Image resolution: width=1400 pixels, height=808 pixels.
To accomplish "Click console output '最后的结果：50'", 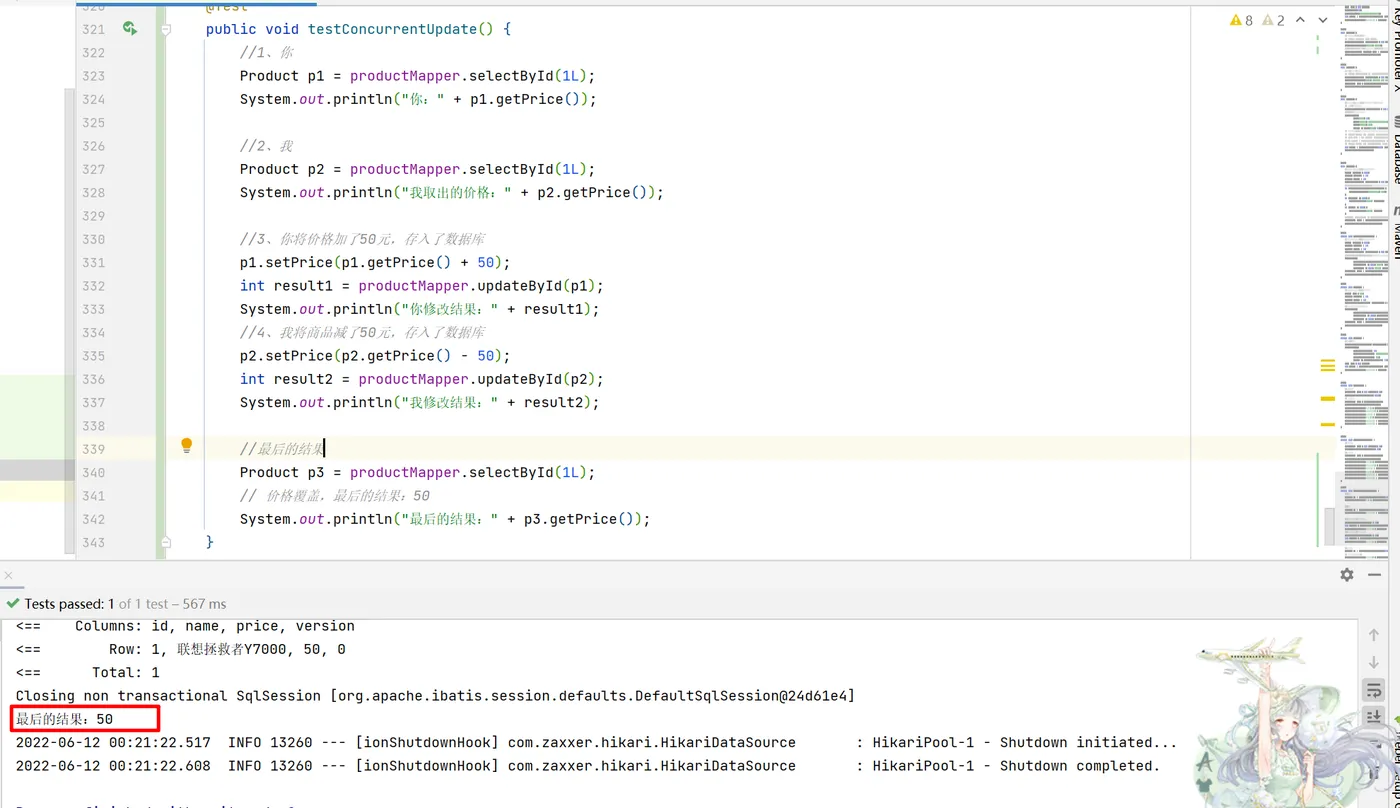I will (x=64, y=719).
